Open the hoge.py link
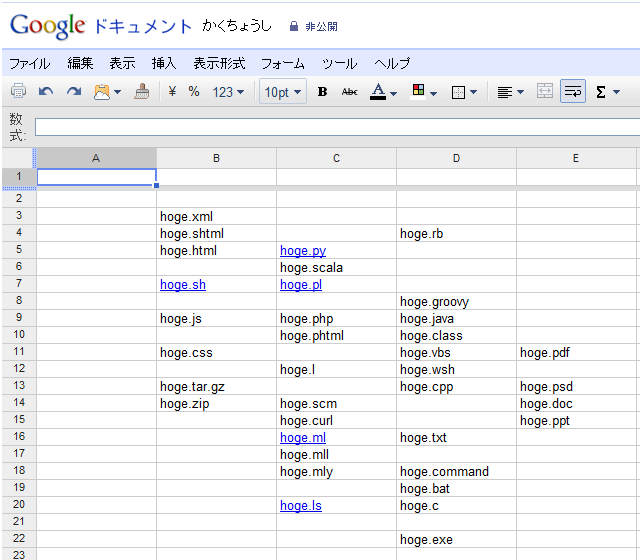The width and height of the screenshot is (640, 560). pyautogui.click(x=303, y=251)
